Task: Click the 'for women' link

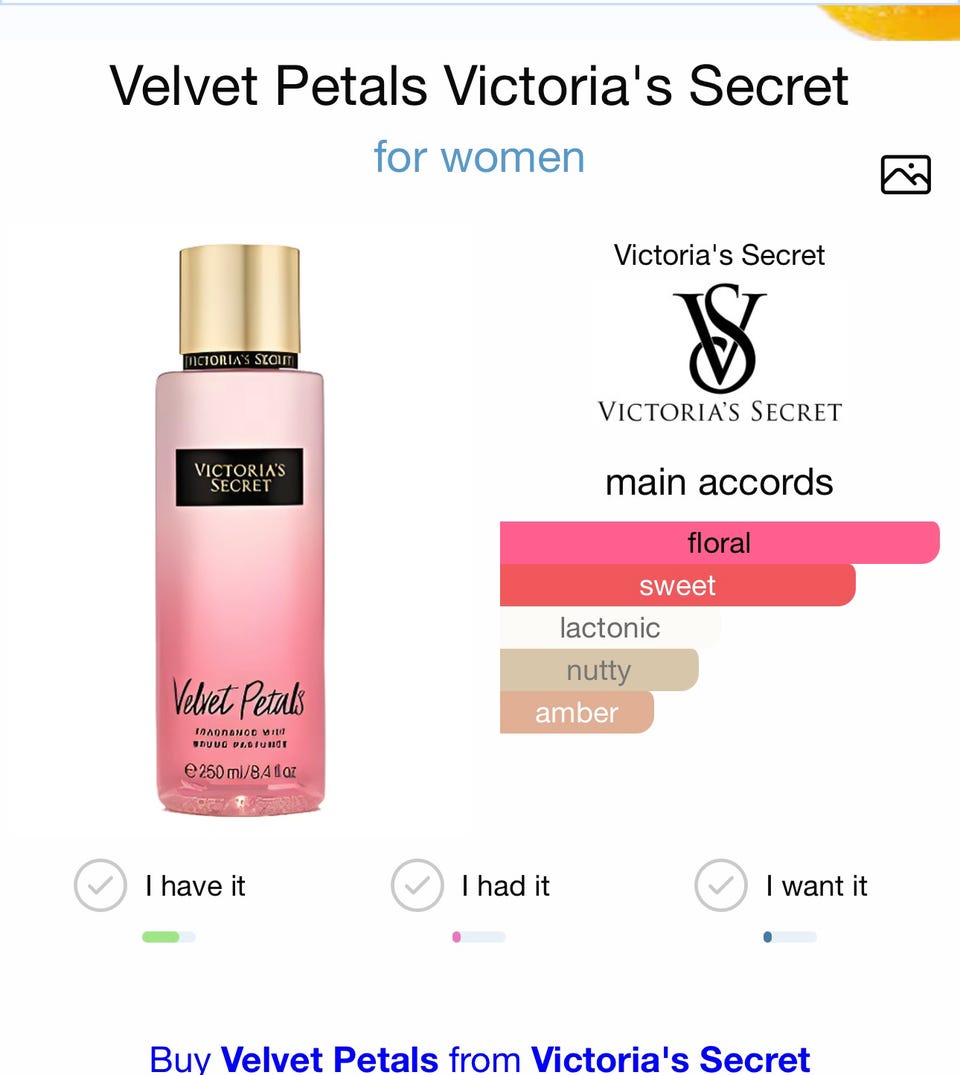Action: coord(479,157)
